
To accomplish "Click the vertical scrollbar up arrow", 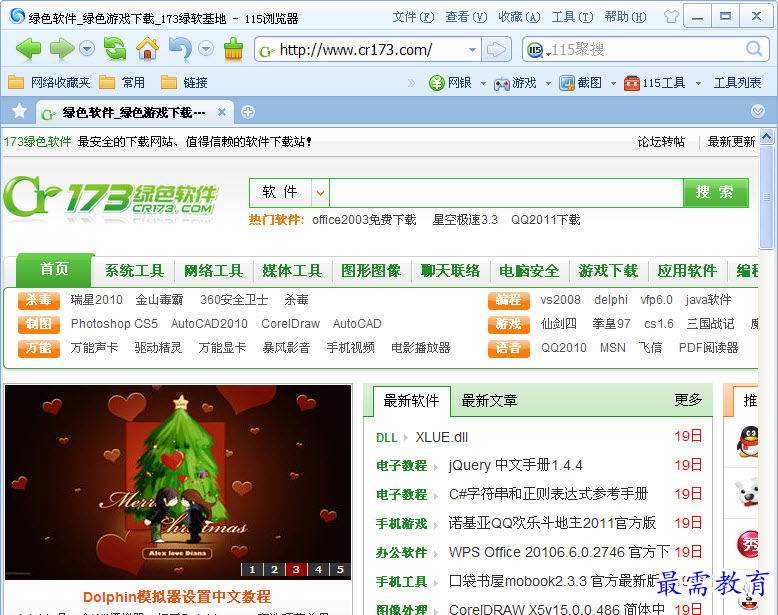I will (766, 136).
